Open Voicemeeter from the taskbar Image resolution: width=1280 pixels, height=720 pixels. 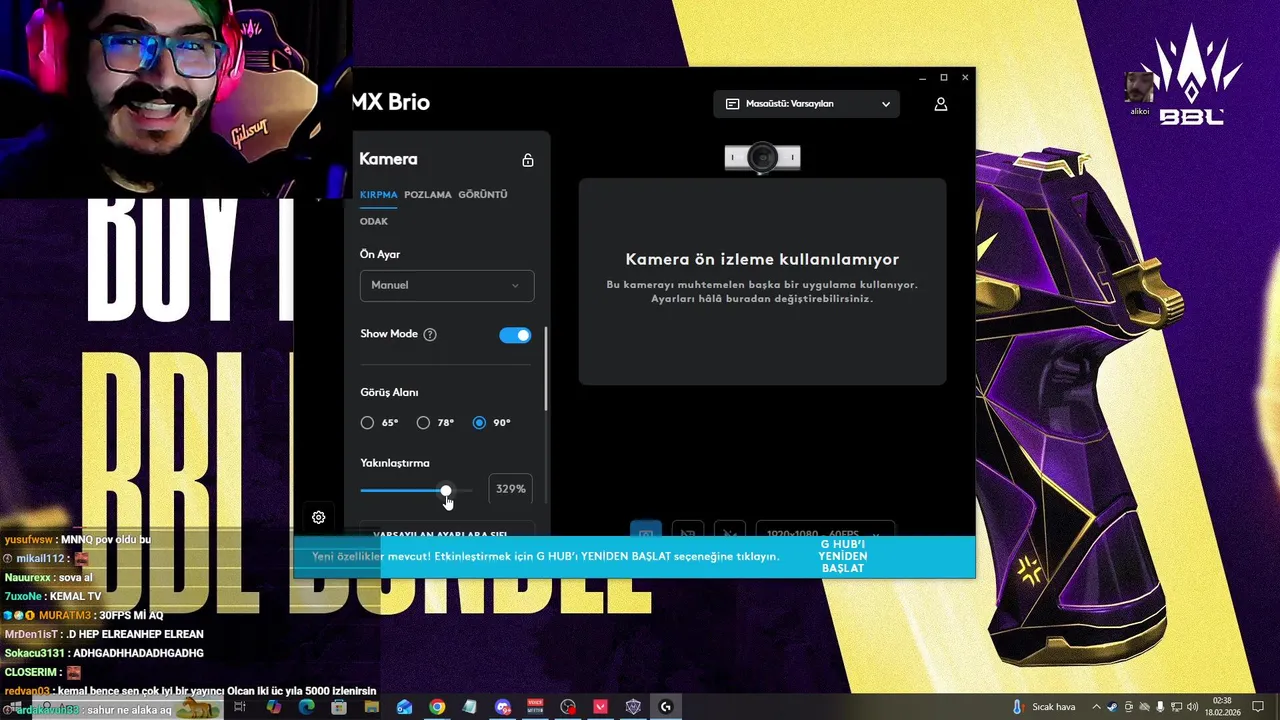[x=535, y=706]
